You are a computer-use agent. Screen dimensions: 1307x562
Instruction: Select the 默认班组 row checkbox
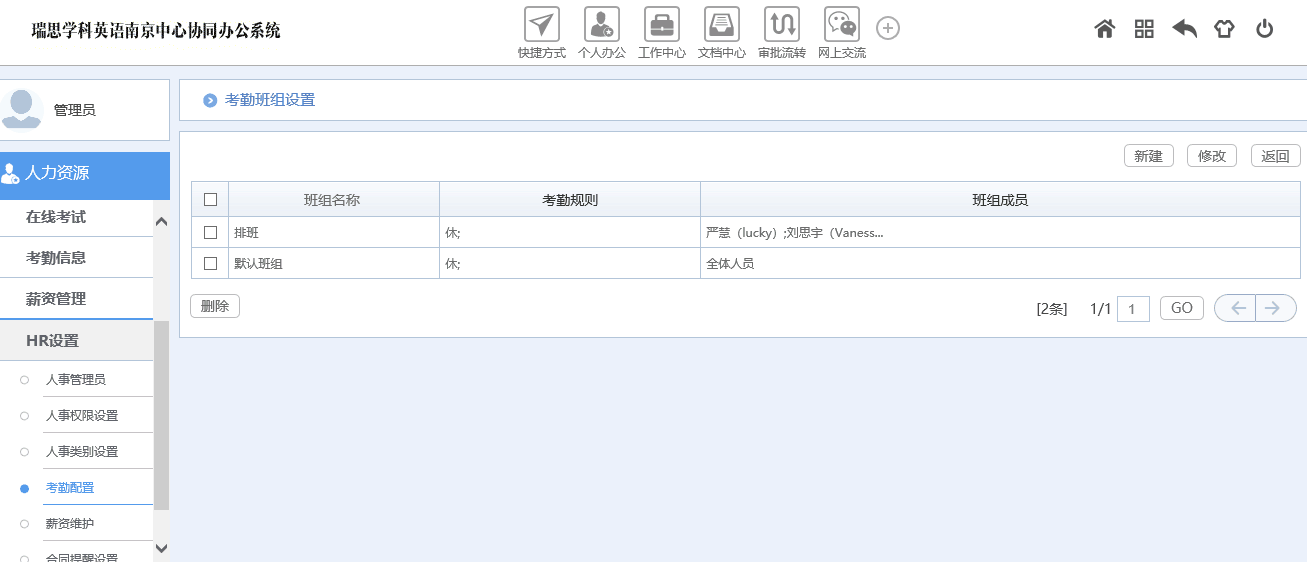point(210,264)
